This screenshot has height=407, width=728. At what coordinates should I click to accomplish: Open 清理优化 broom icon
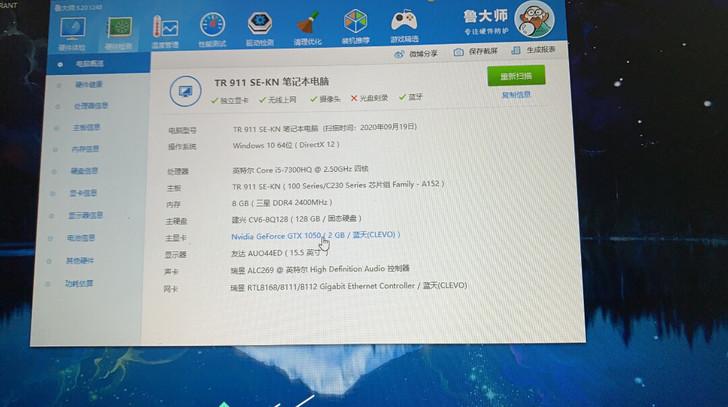307,22
